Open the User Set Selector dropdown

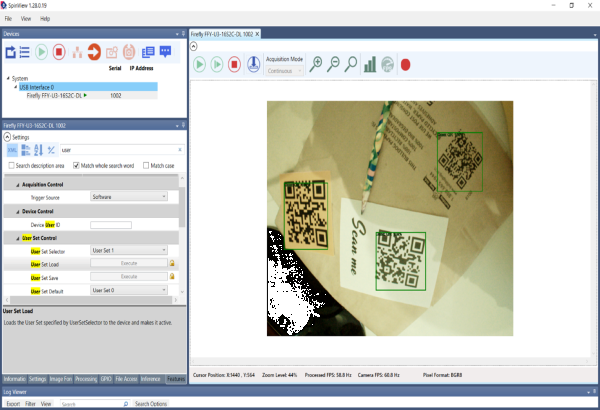coord(129,250)
